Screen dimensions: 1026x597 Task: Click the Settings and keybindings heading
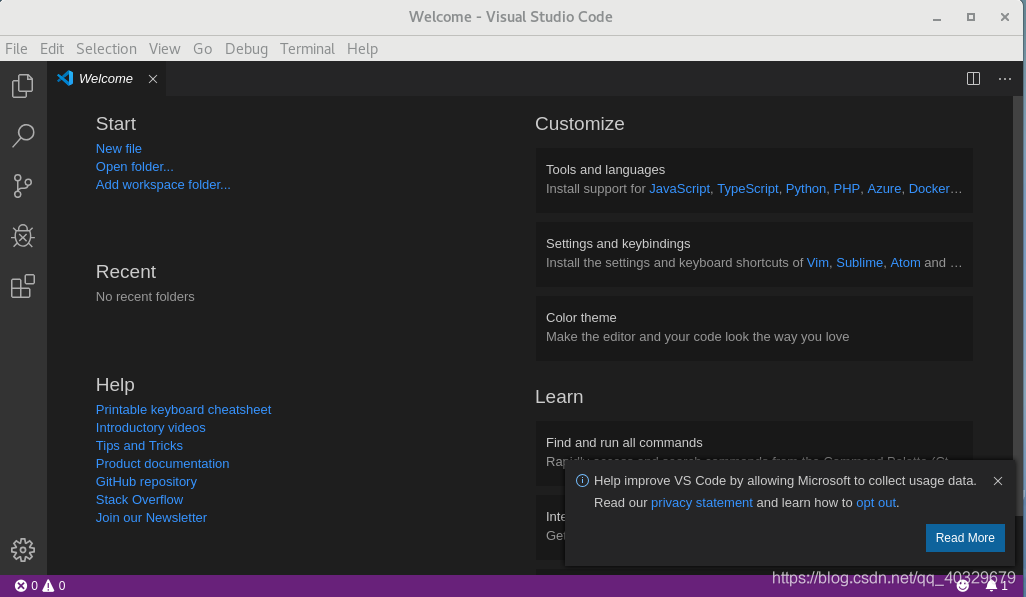tap(618, 244)
